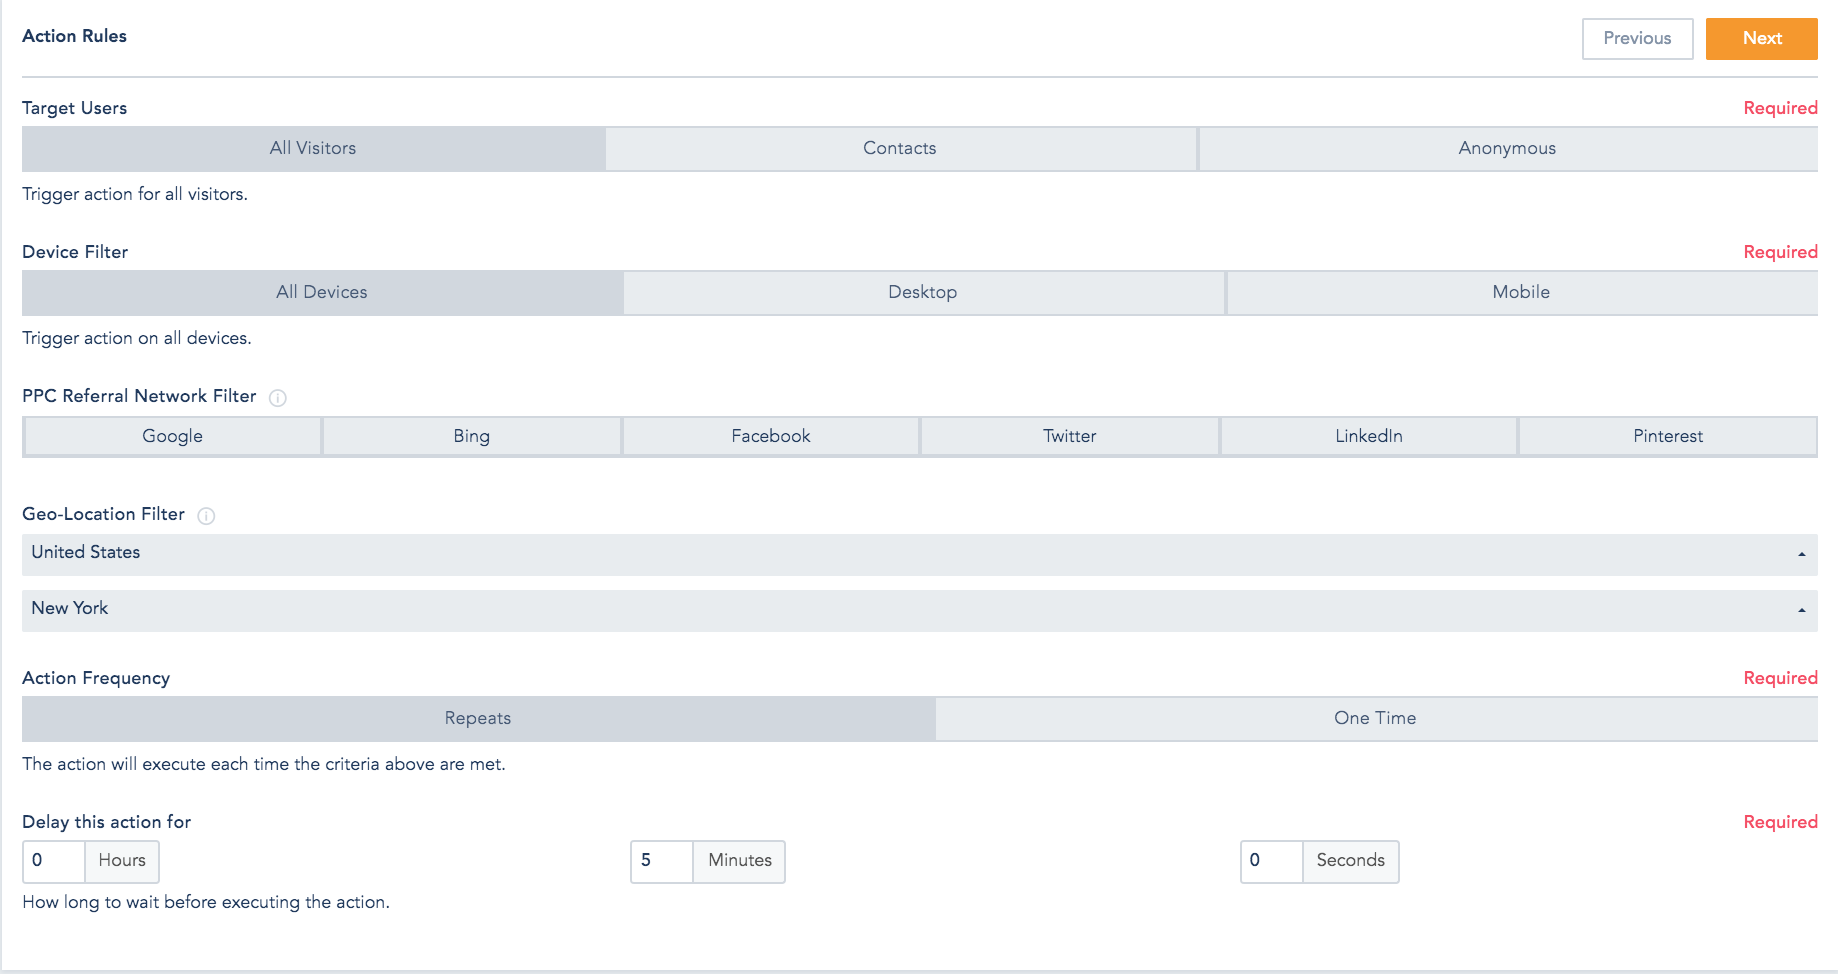Focus the Hours delay input
The width and height of the screenshot is (1838, 974).
coord(54,861)
